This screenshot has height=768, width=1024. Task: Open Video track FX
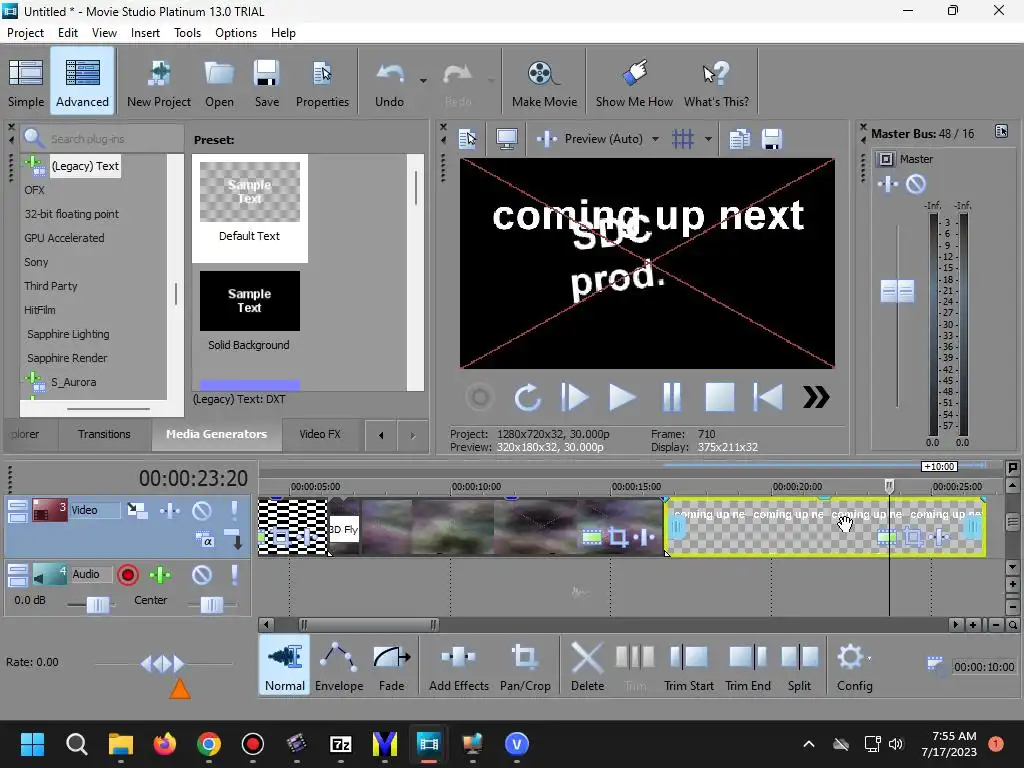[170, 510]
